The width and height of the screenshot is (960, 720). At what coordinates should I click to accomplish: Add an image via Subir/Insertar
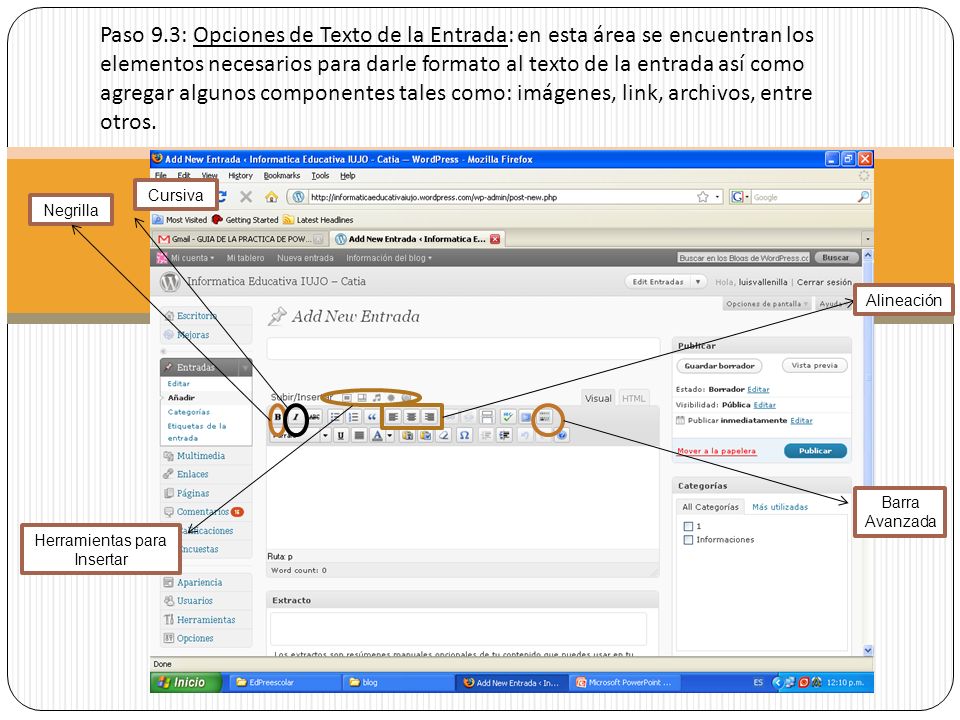coord(347,398)
